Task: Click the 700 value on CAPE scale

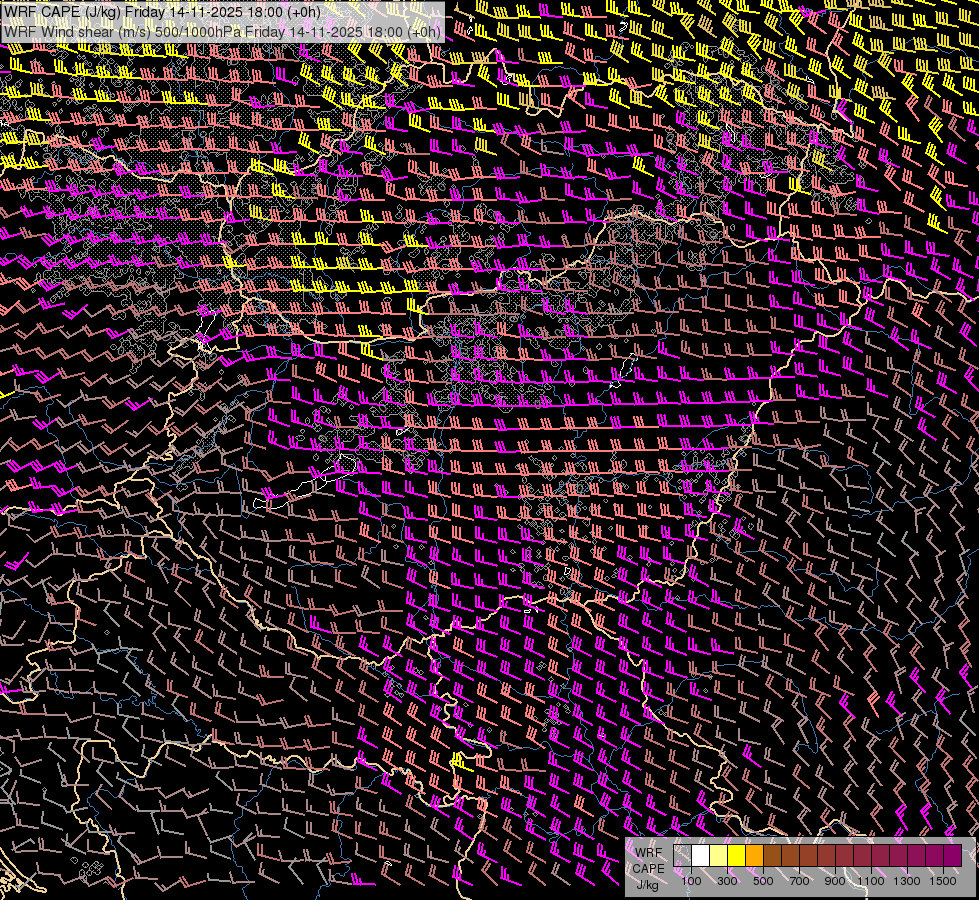Action: coord(799,881)
